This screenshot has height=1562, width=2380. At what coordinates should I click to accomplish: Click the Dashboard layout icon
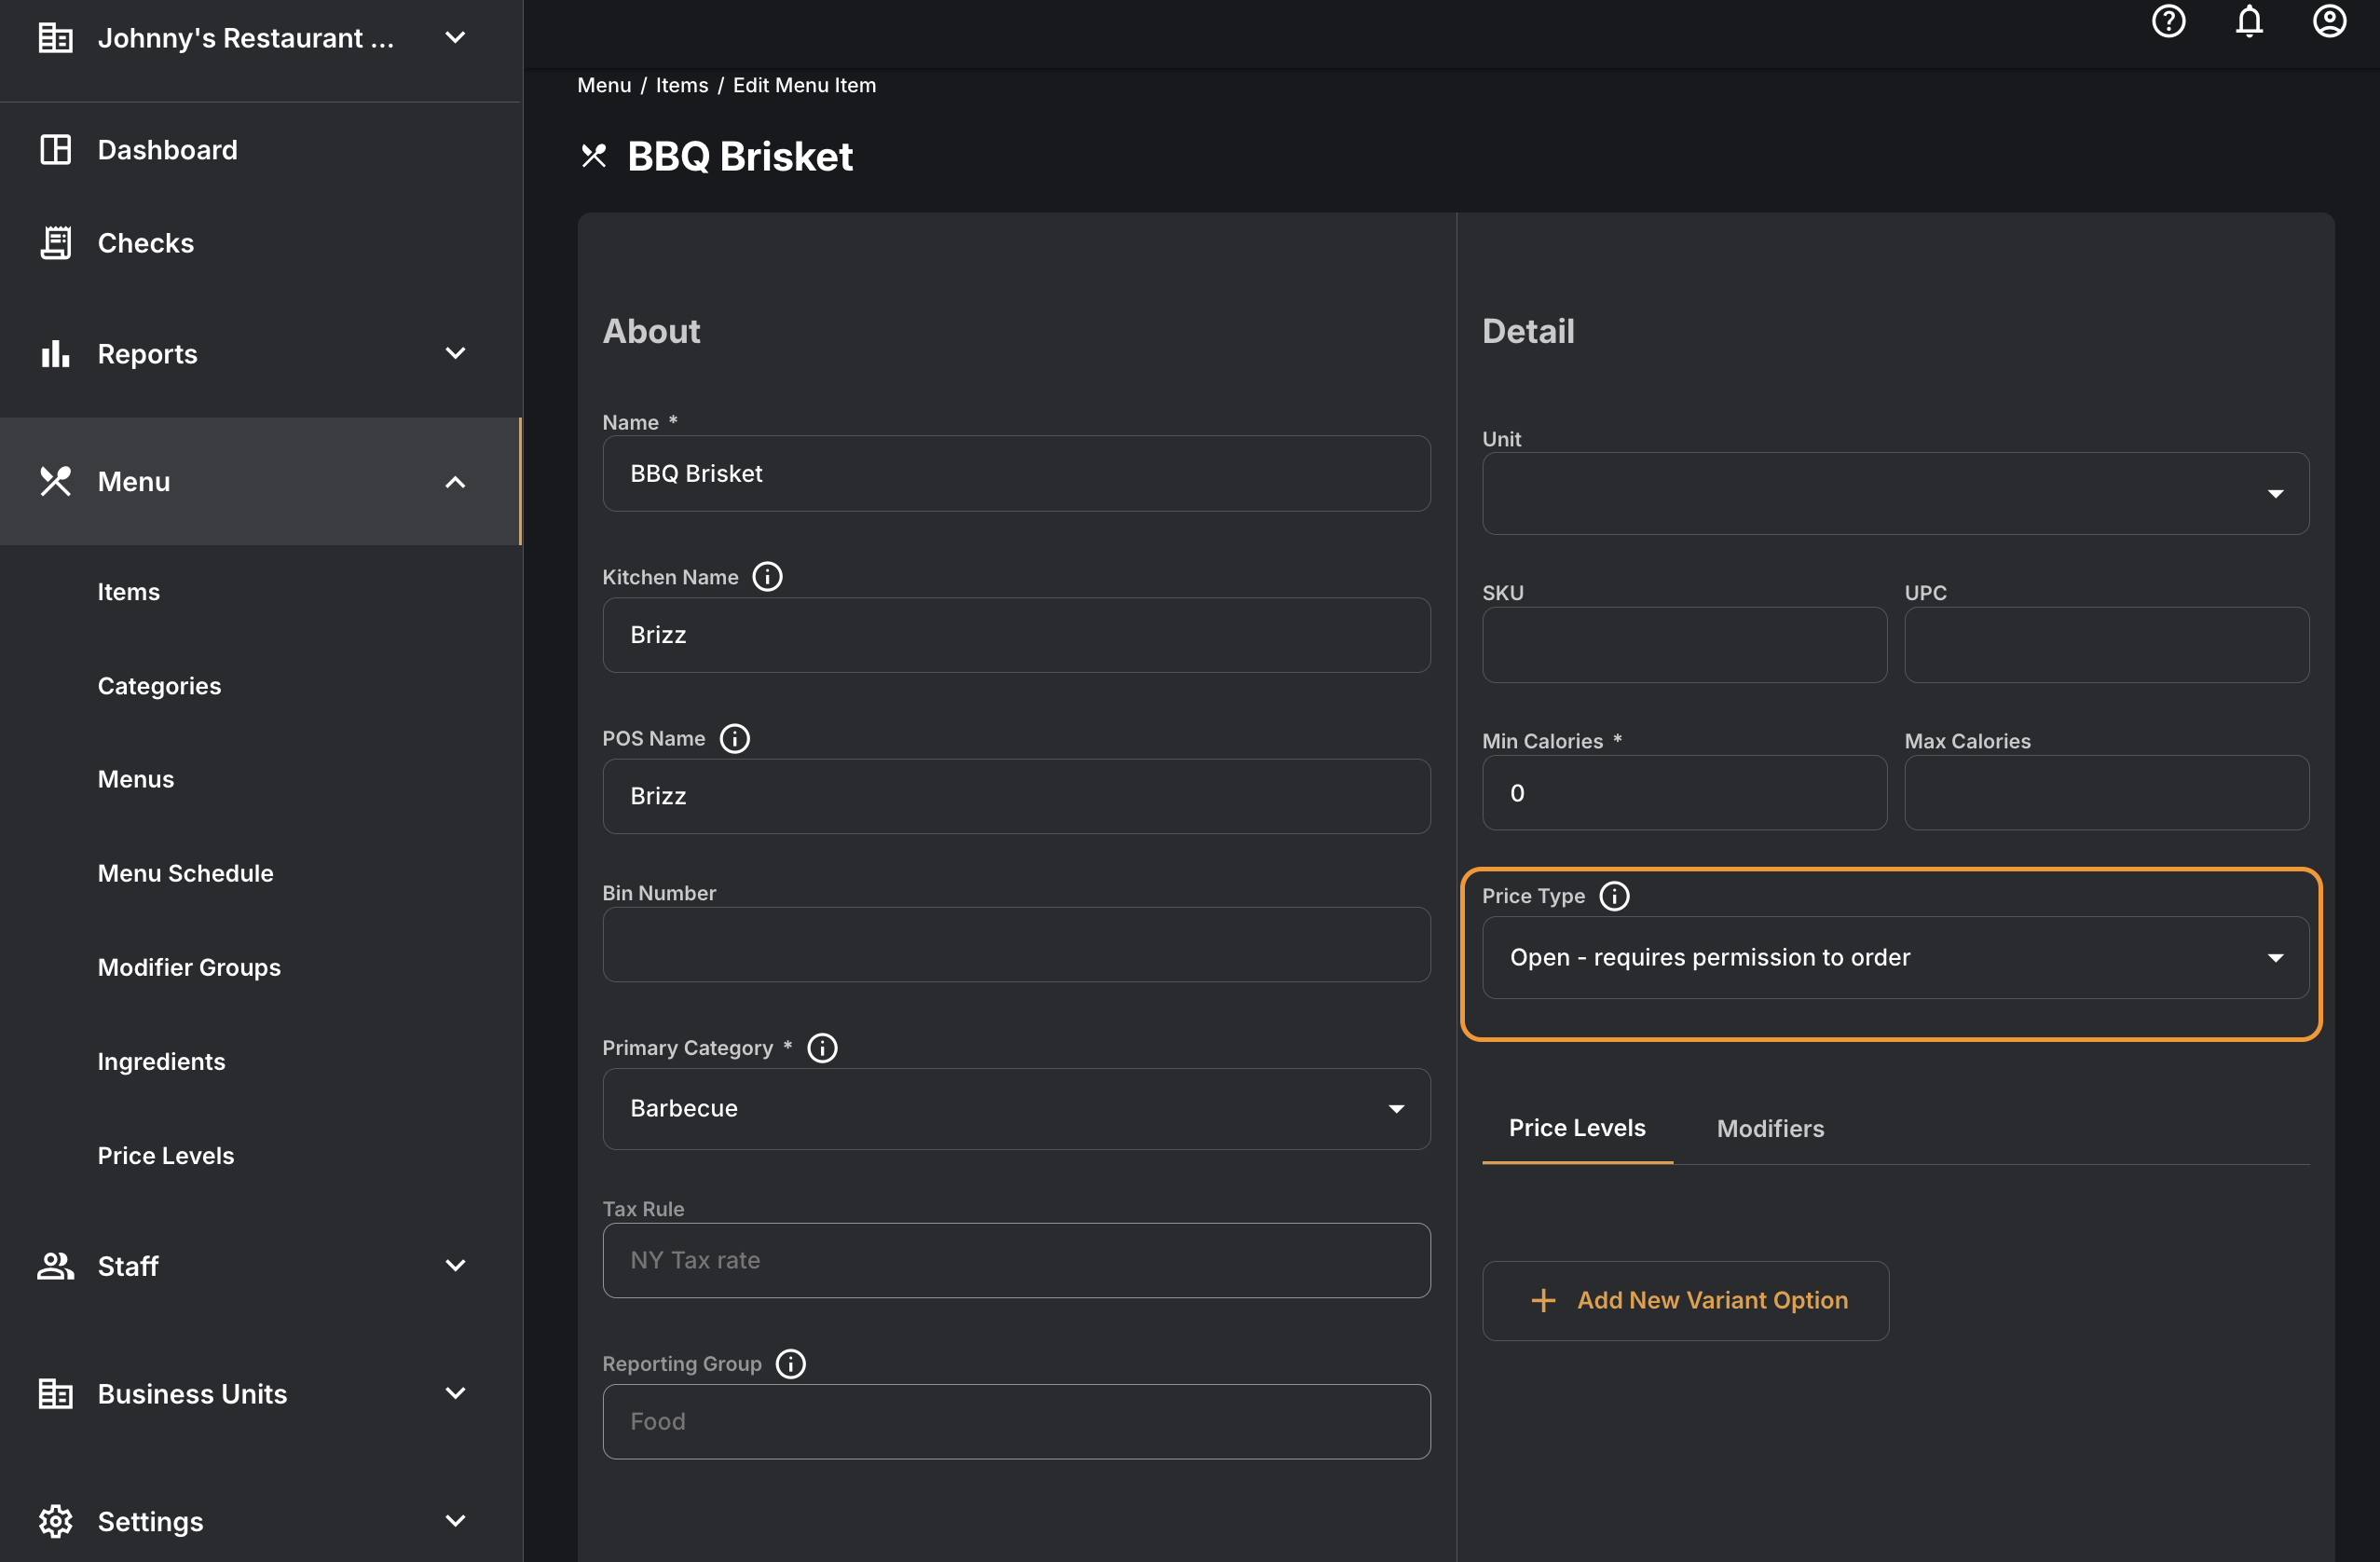(55, 150)
